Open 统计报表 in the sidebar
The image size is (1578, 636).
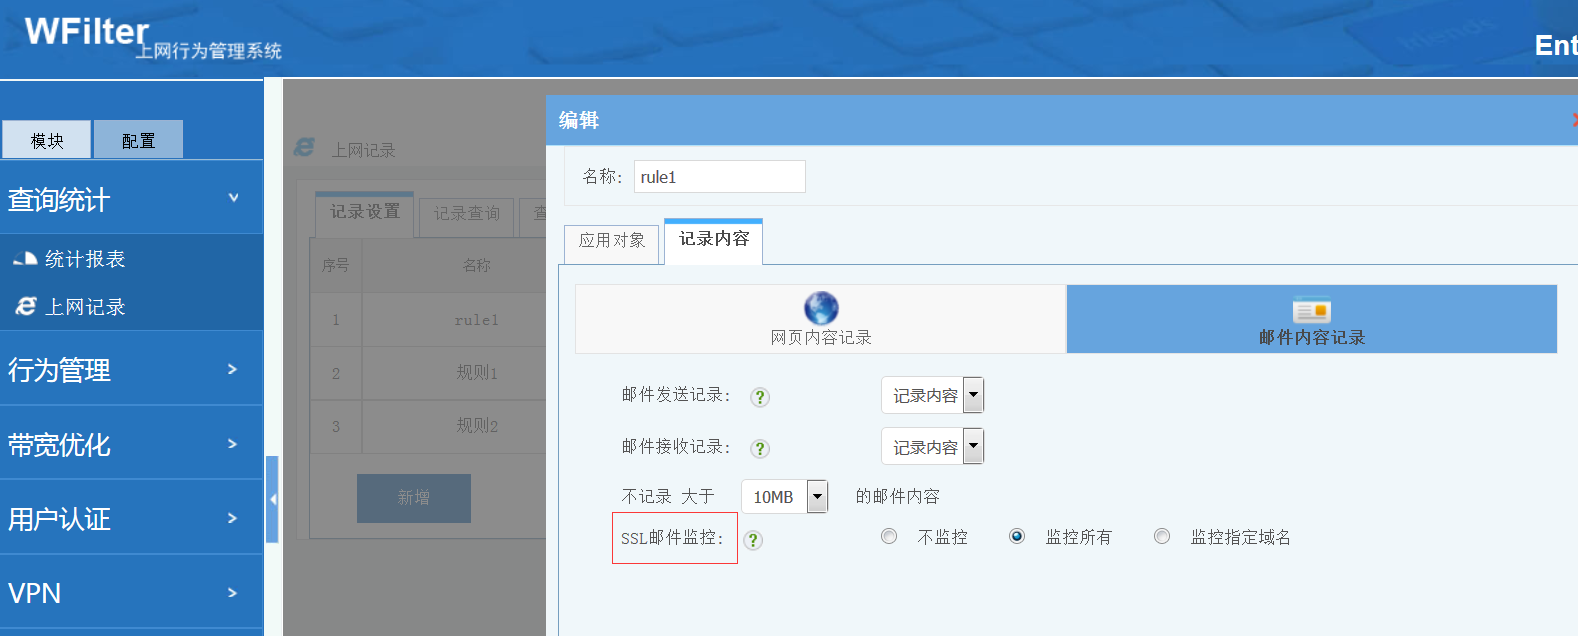[84, 259]
